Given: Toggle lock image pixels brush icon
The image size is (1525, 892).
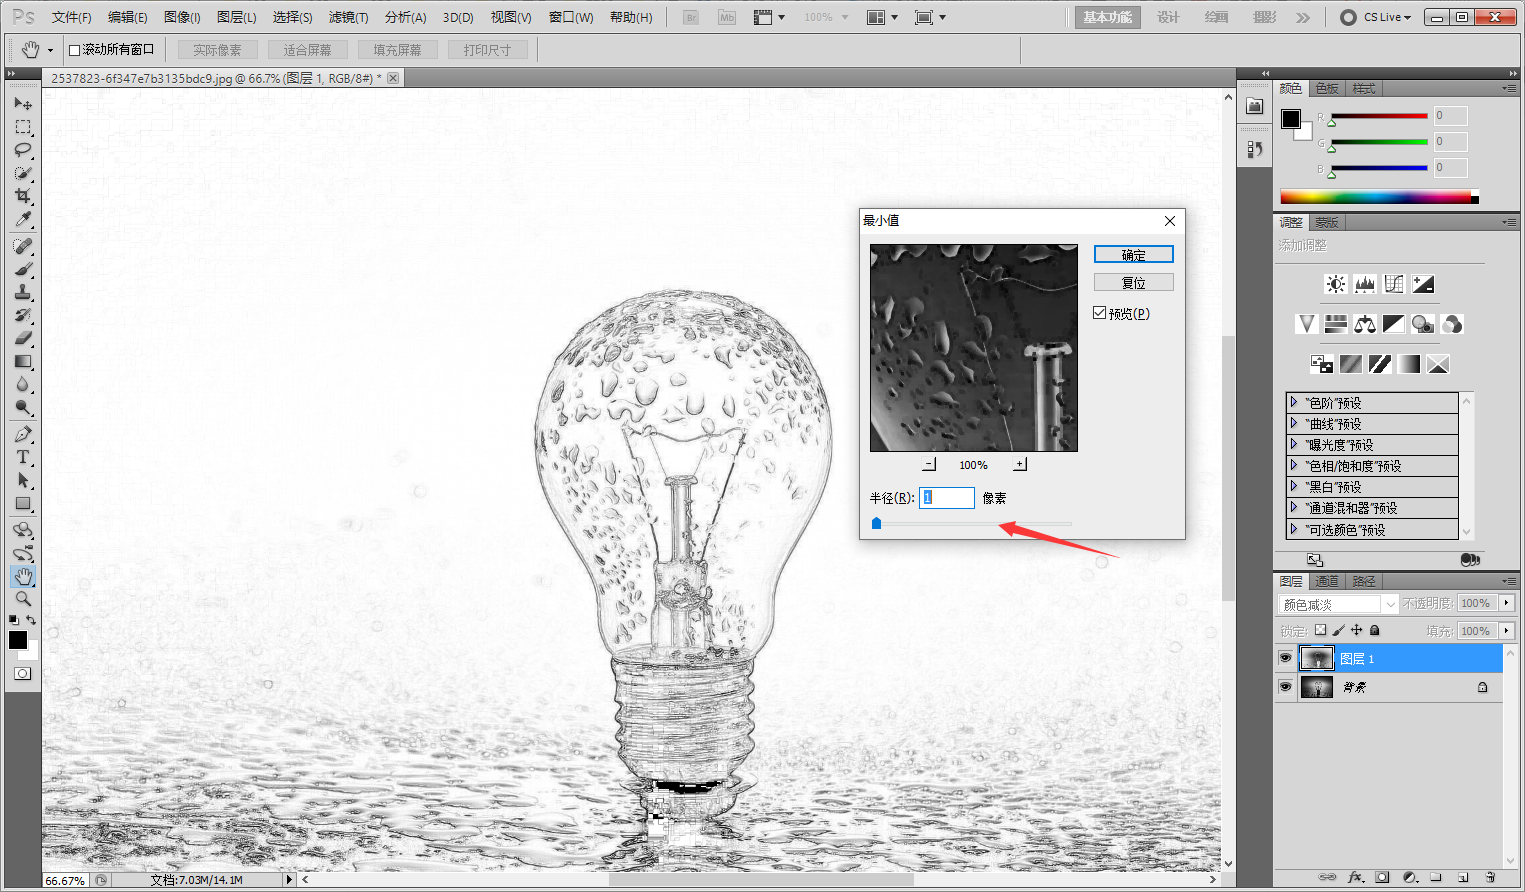Looking at the screenshot, I should (1338, 630).
